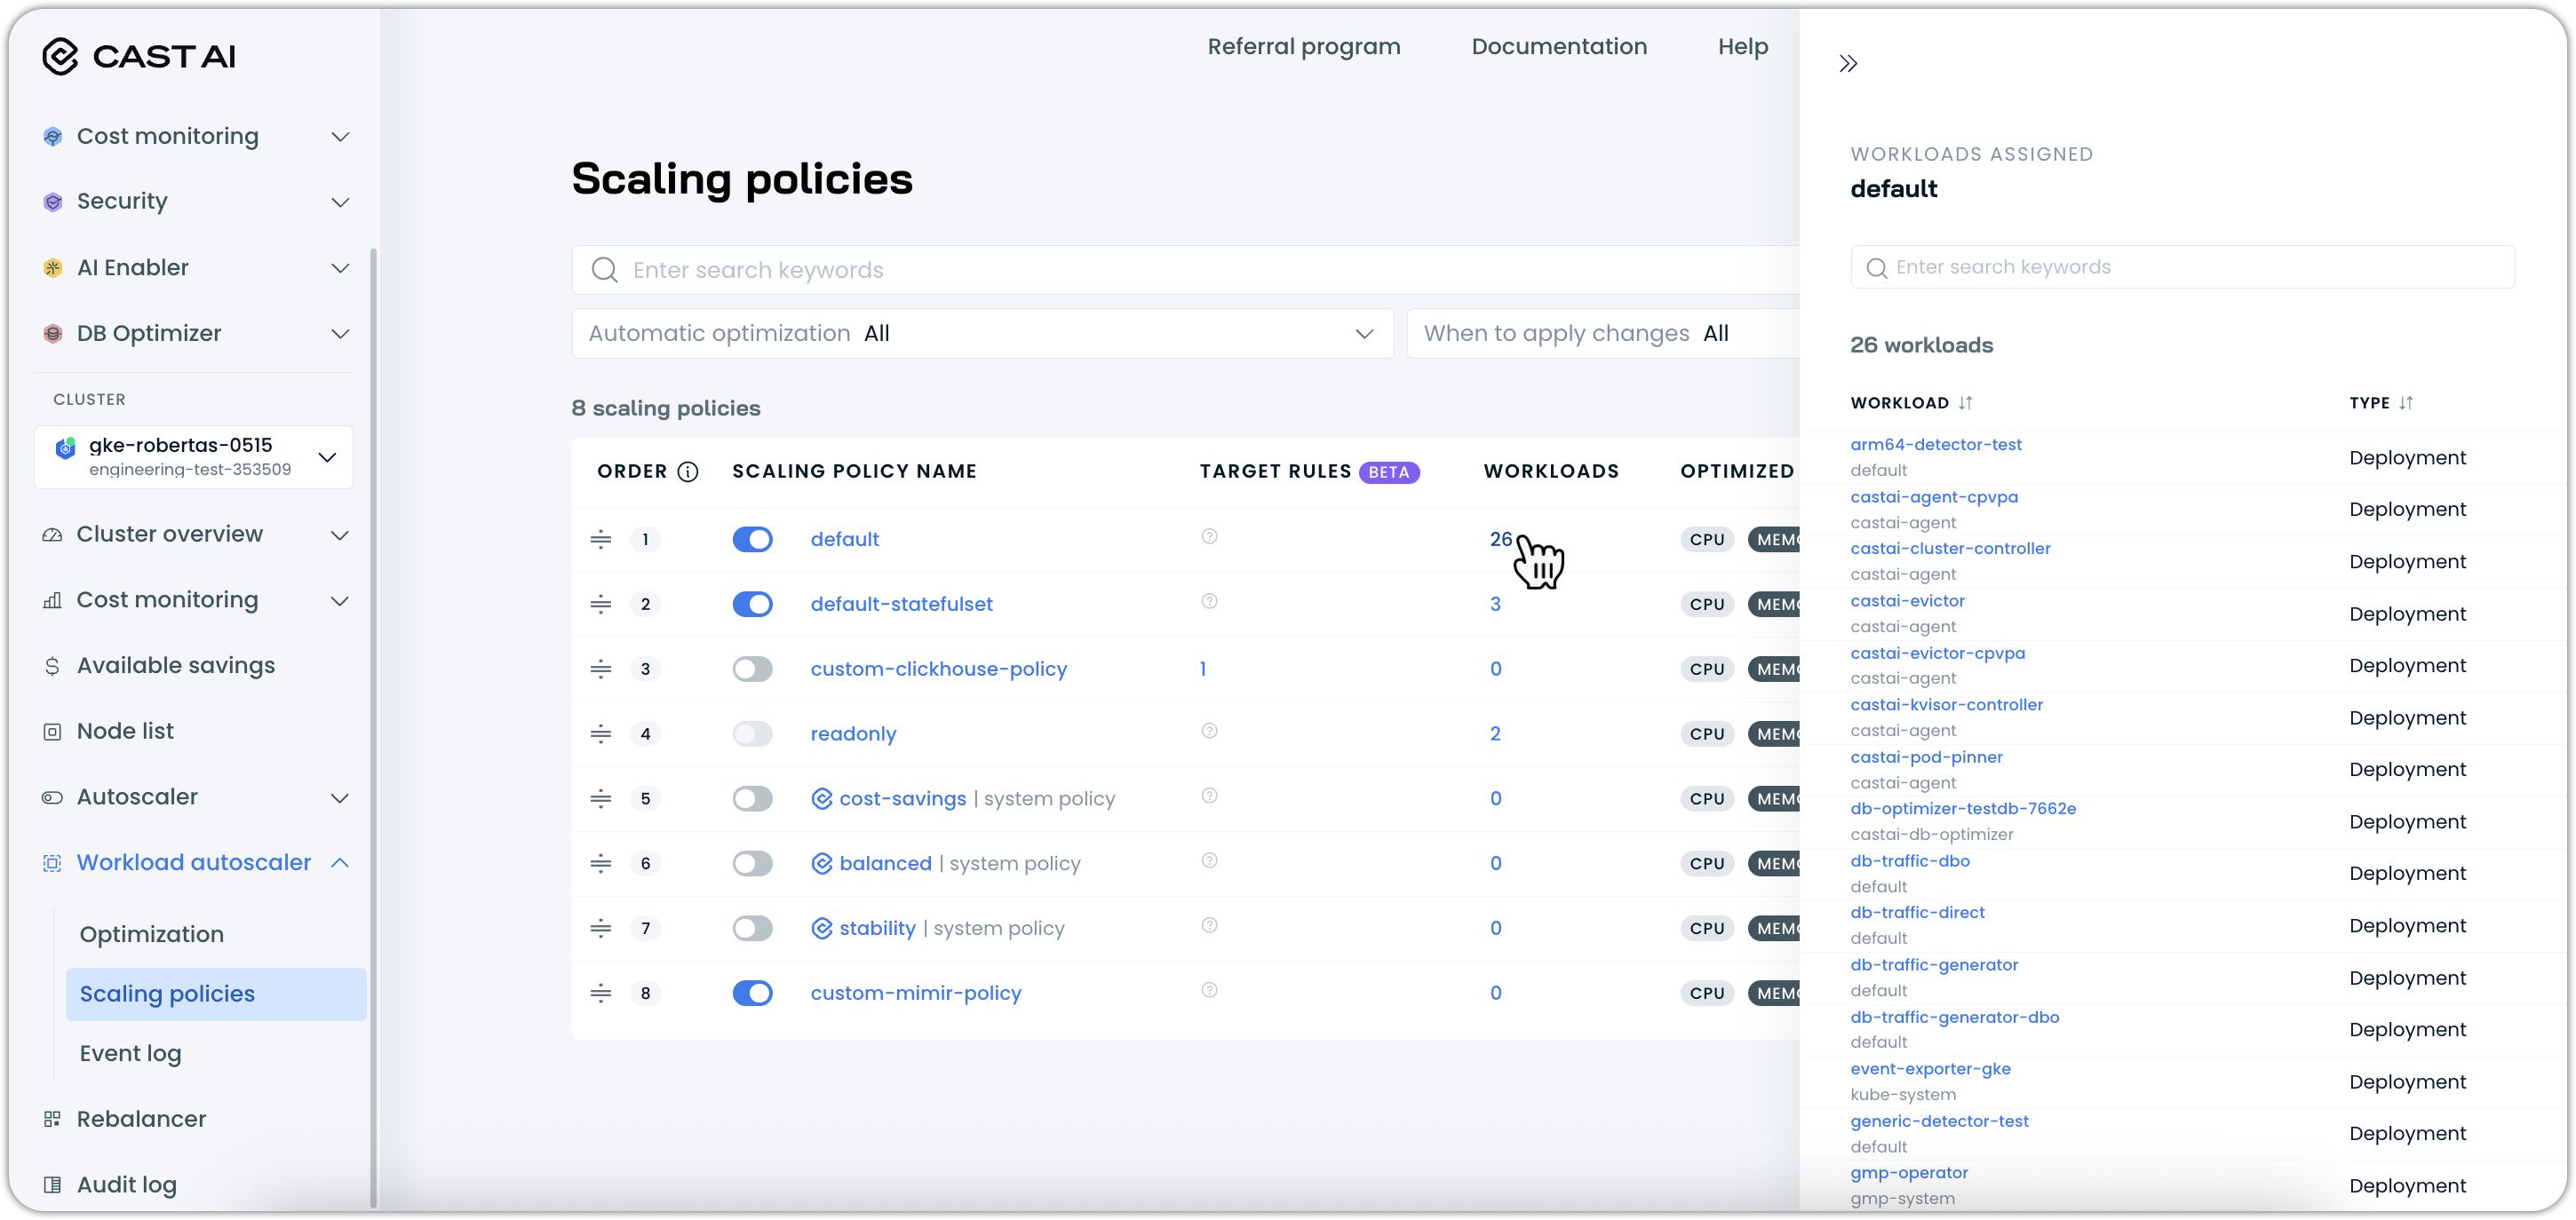The height and width of the screenshot is (1220, 2576).
Task: Click the 26 workloads count for default
Action: 1499,539
